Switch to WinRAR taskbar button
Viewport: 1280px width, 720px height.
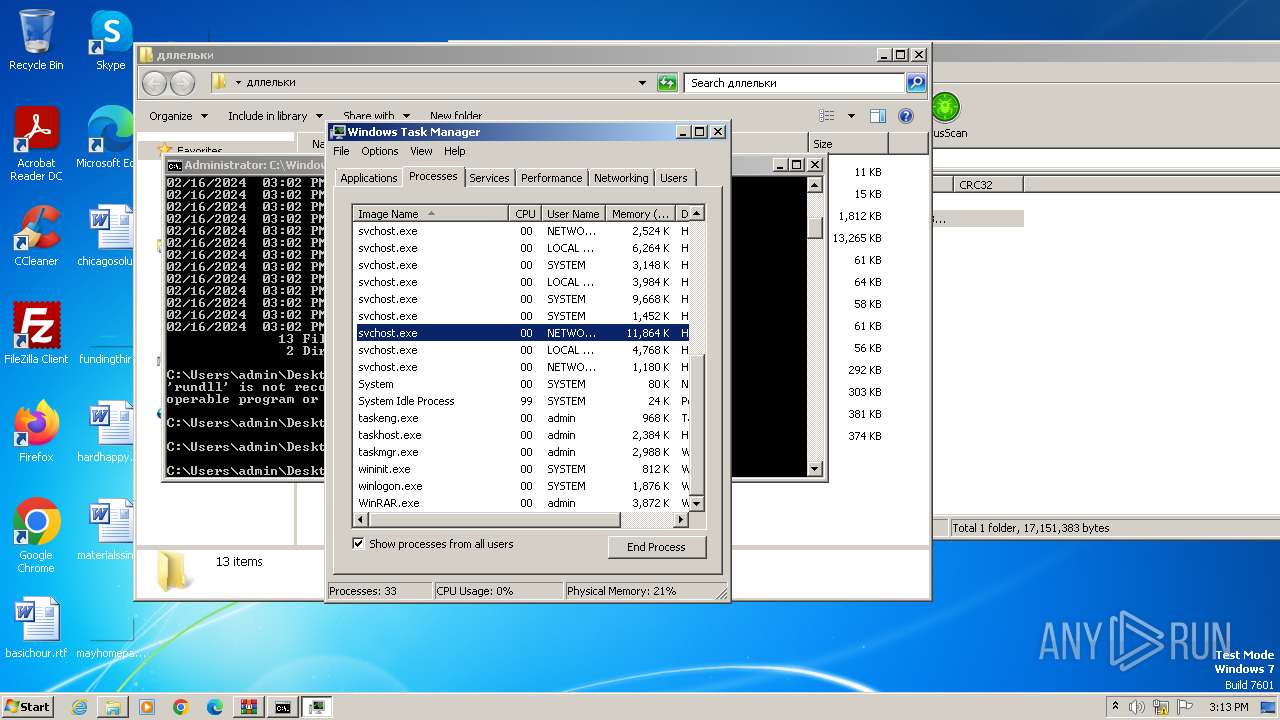249,707
